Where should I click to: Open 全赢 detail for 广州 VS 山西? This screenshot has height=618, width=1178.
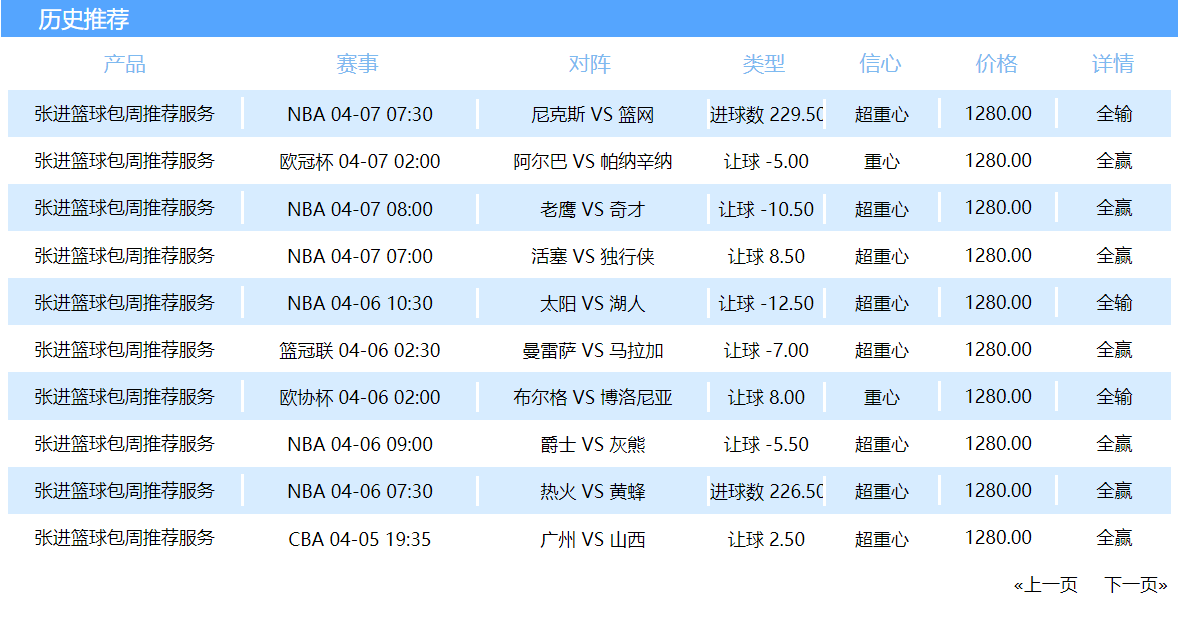coord(1114,538)
